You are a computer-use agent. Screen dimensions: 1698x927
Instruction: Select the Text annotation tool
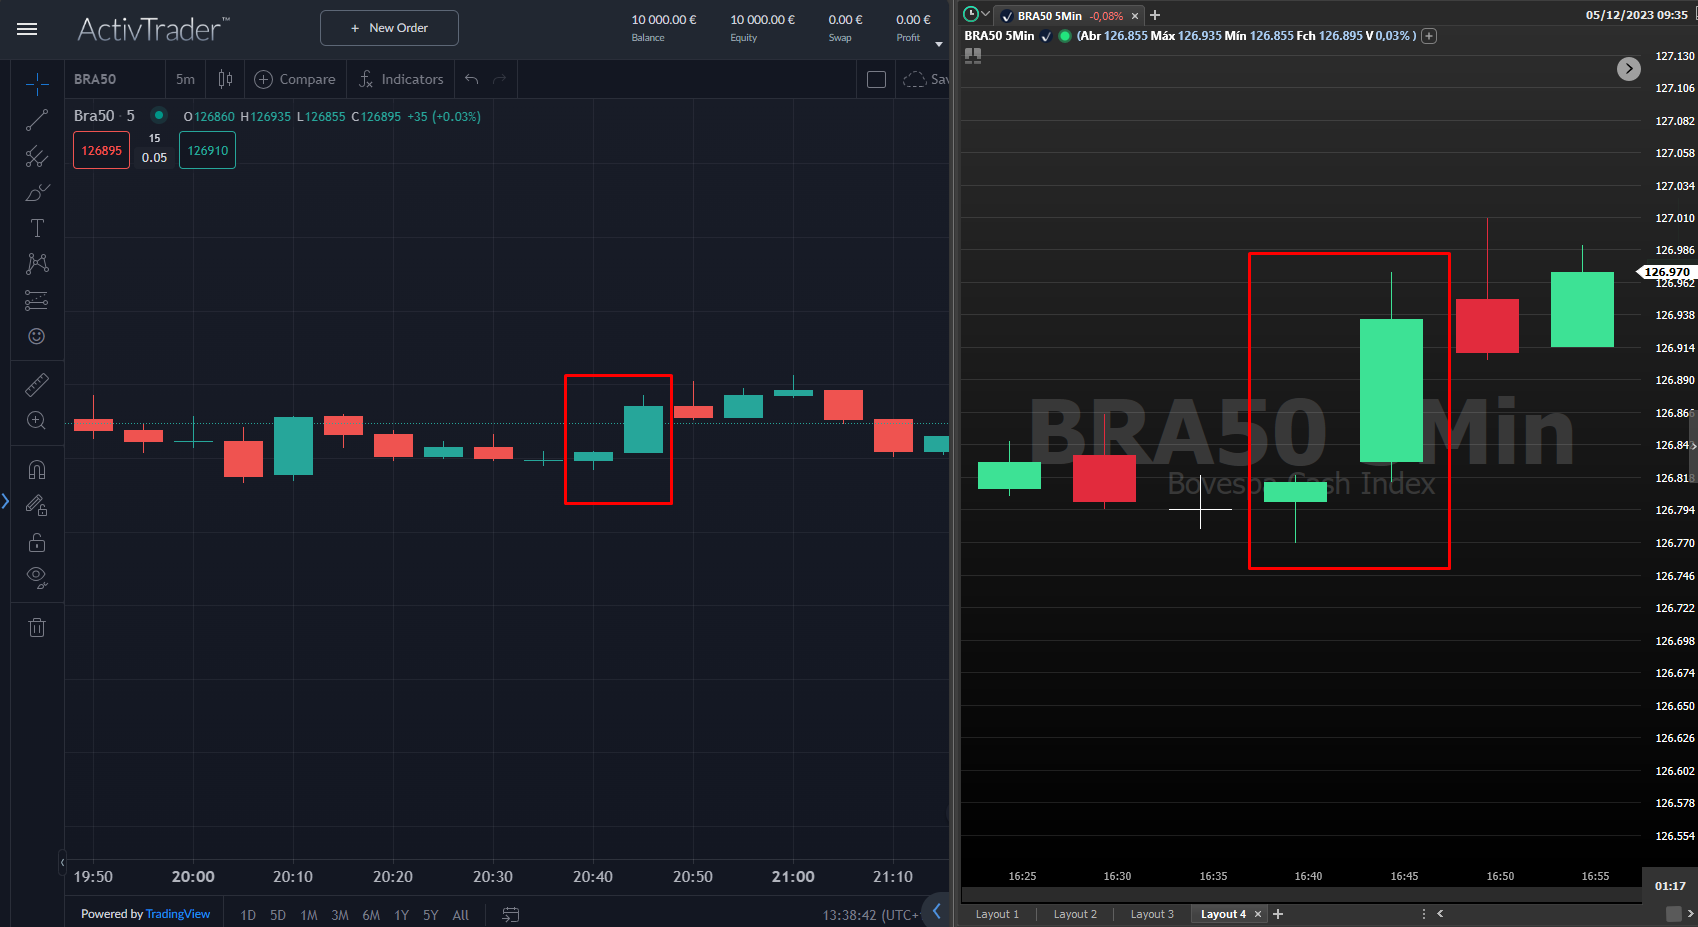click(x=37, y=228)
